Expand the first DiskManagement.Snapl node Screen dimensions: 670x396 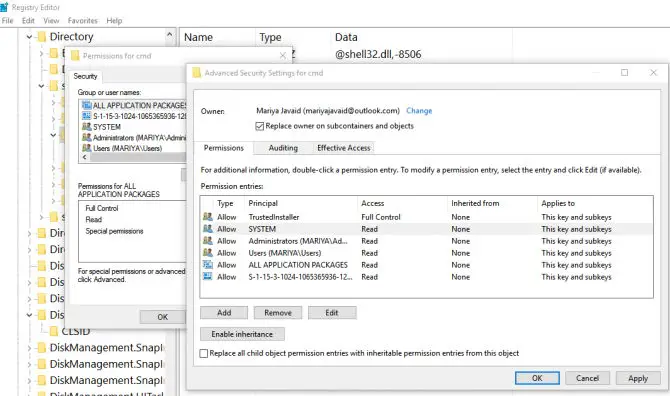click(x=29, y=348)
